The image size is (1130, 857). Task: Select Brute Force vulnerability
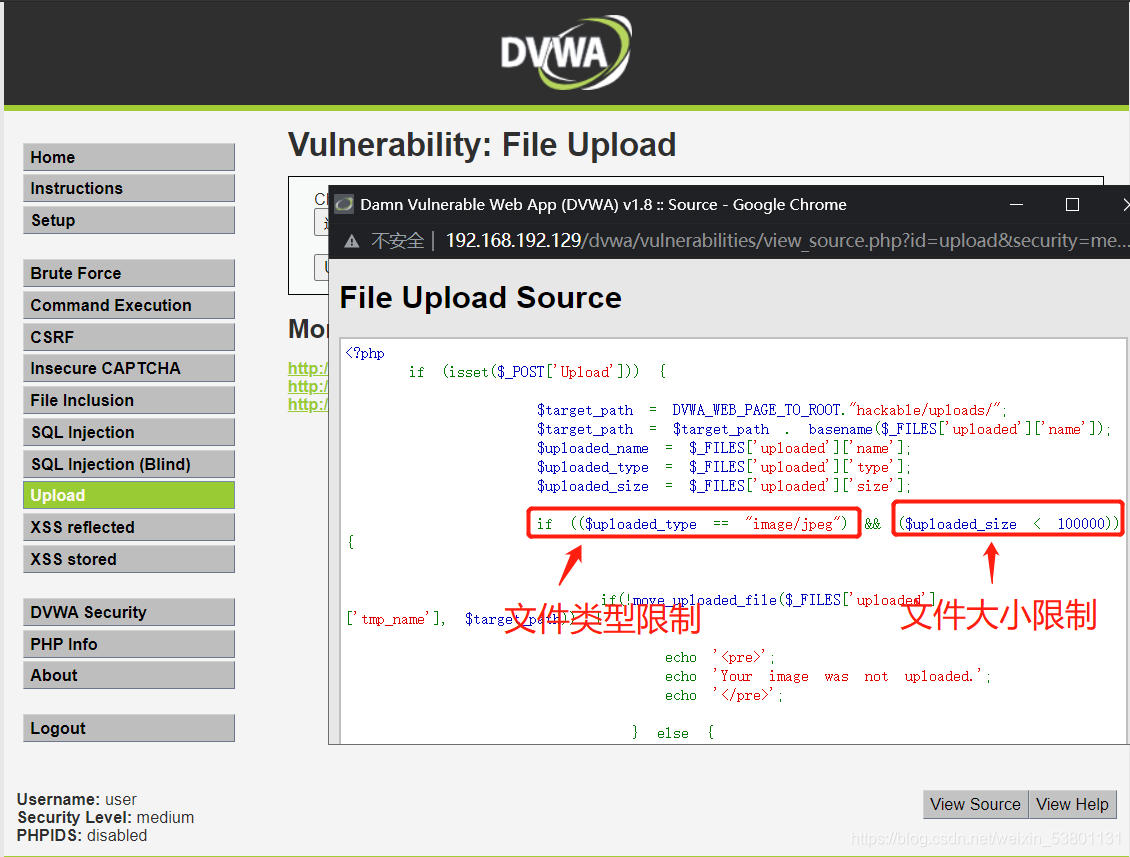(129, 273)
